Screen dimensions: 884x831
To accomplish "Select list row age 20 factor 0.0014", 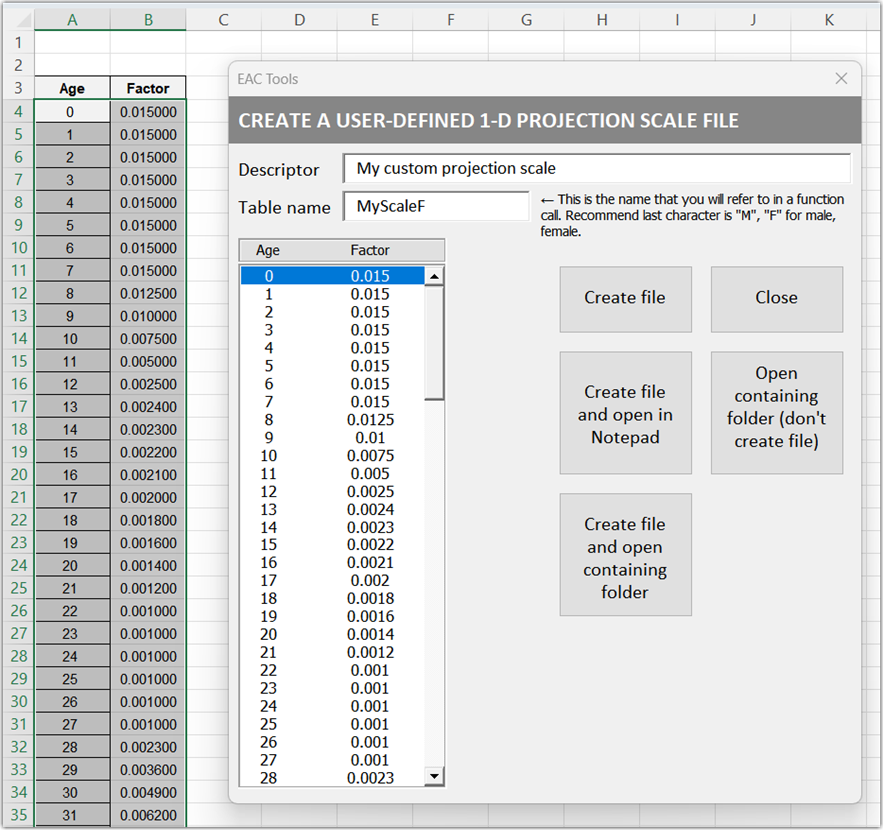I will click(x=332, y=635).
